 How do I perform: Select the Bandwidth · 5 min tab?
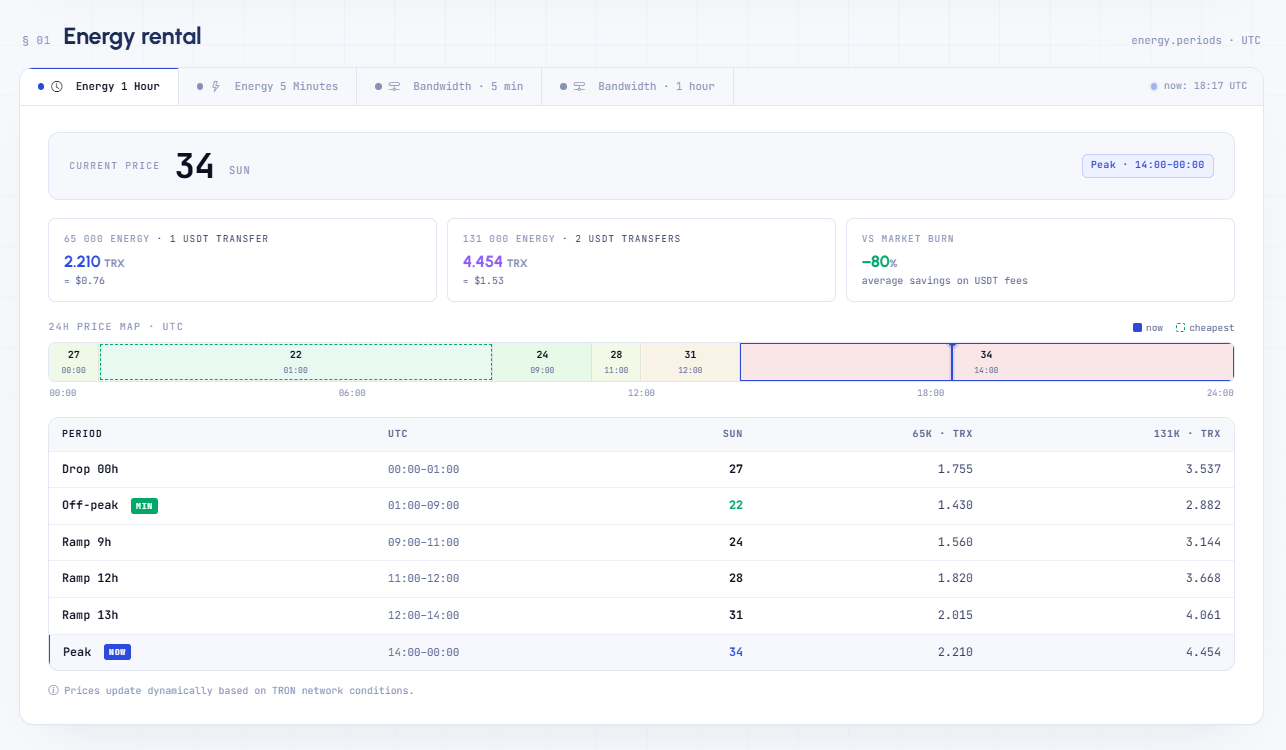pyautogui.click(x=449, y=87)
